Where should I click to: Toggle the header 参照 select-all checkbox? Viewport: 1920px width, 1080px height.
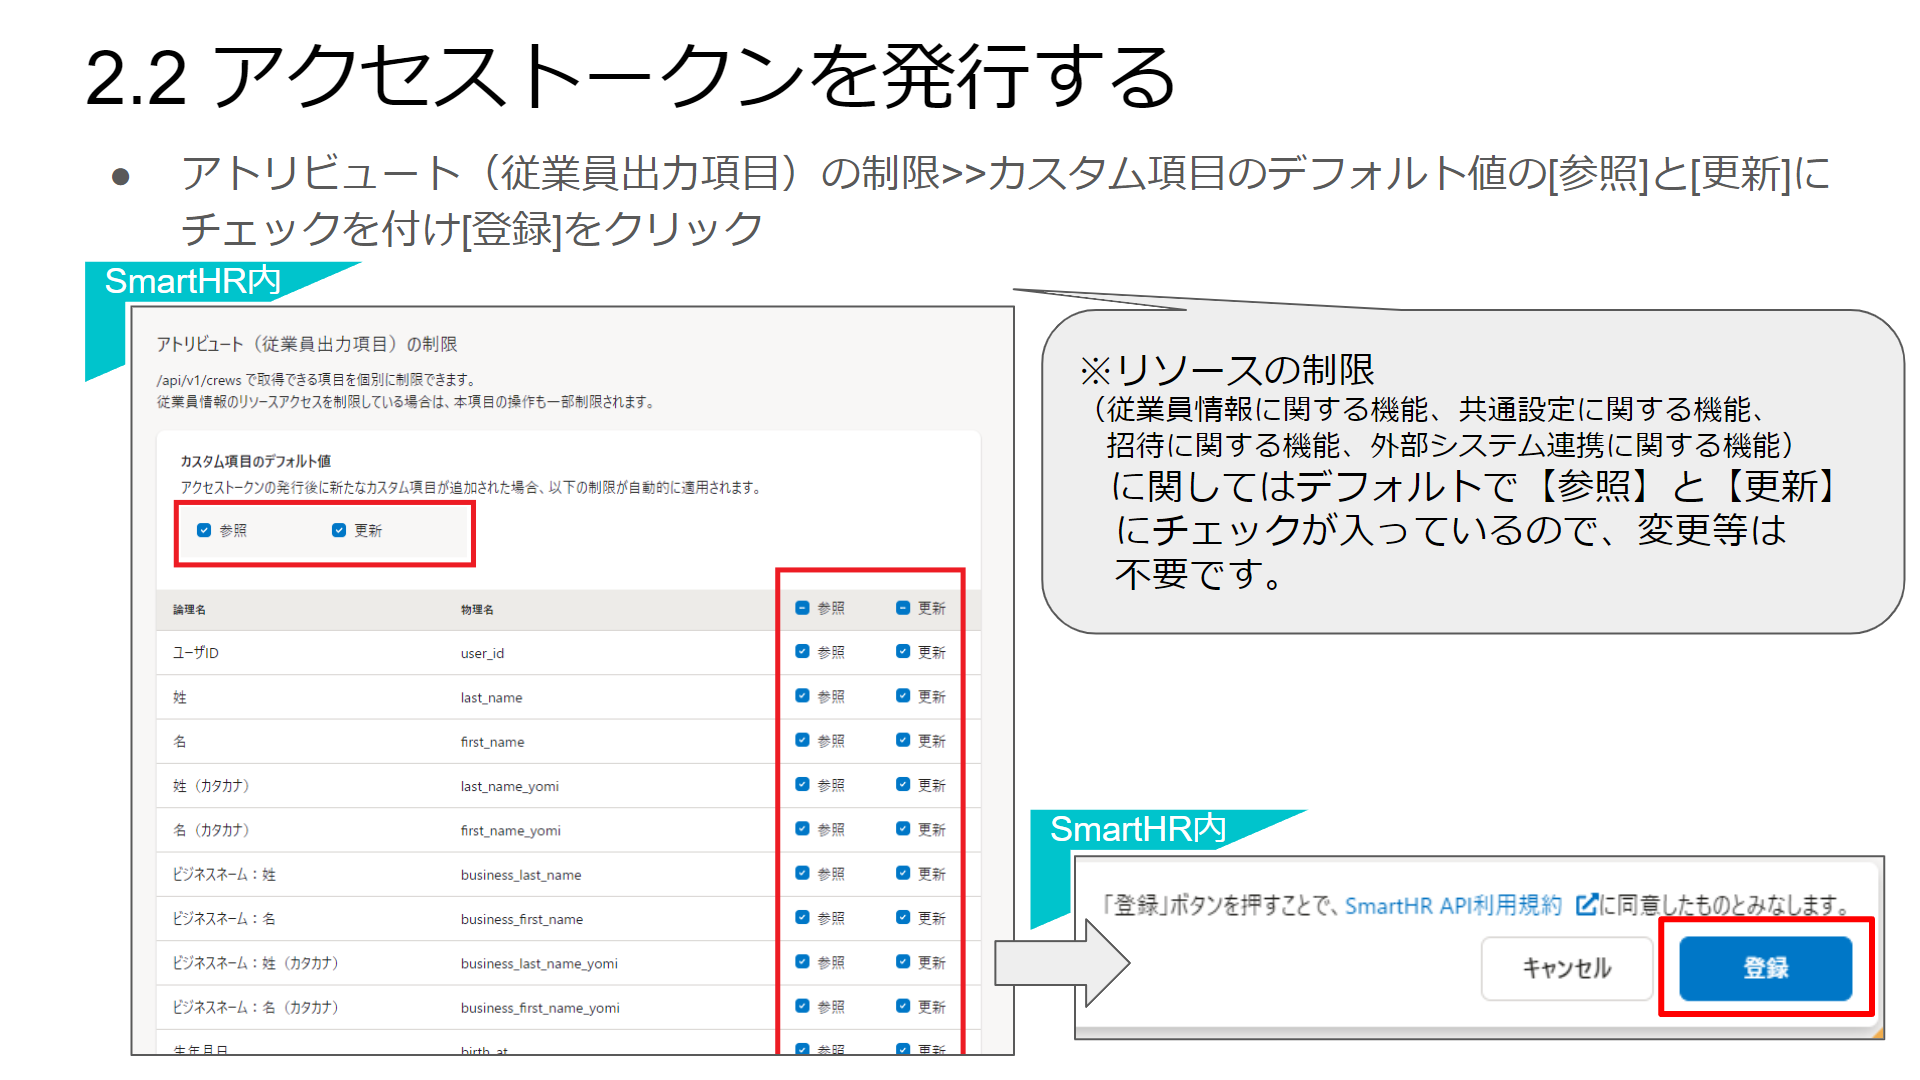pyautogui.click(x=802, y=608)
